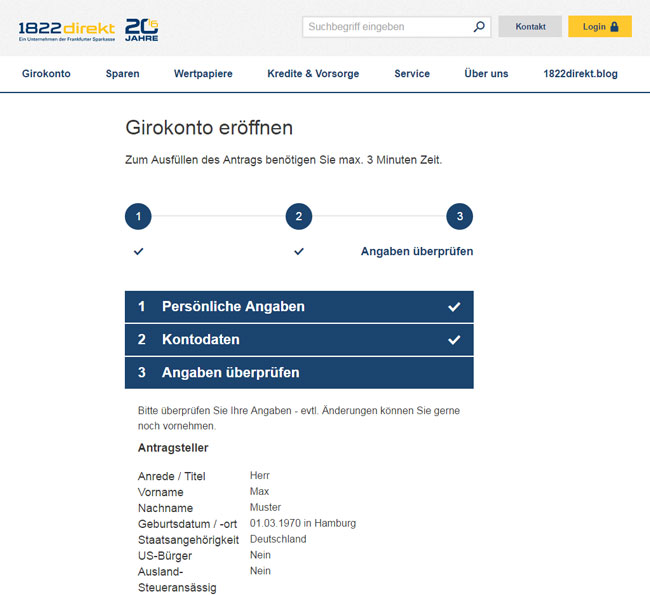Click the US-Bürger label

(x=165, y=556)
